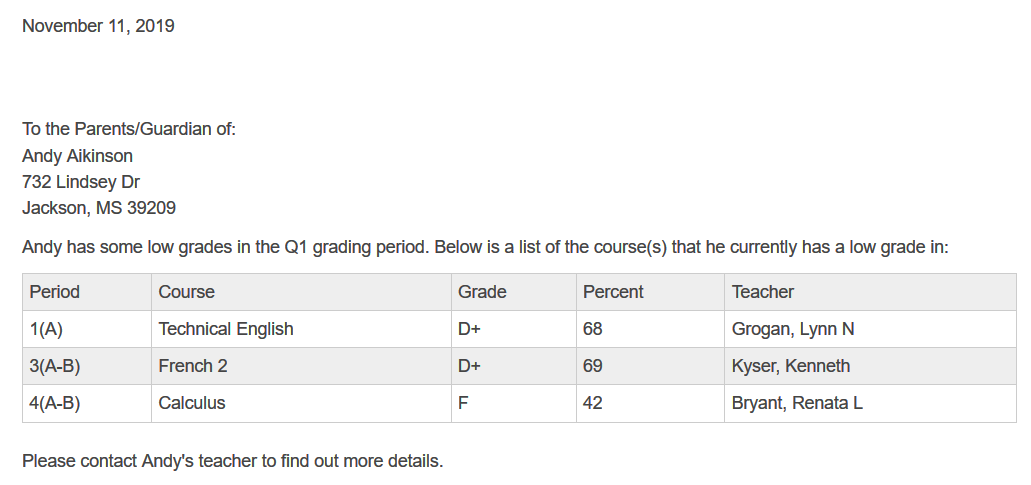Click the 1(A) period cell
The width and height of the screenshot is (1031, 485).
46,329
